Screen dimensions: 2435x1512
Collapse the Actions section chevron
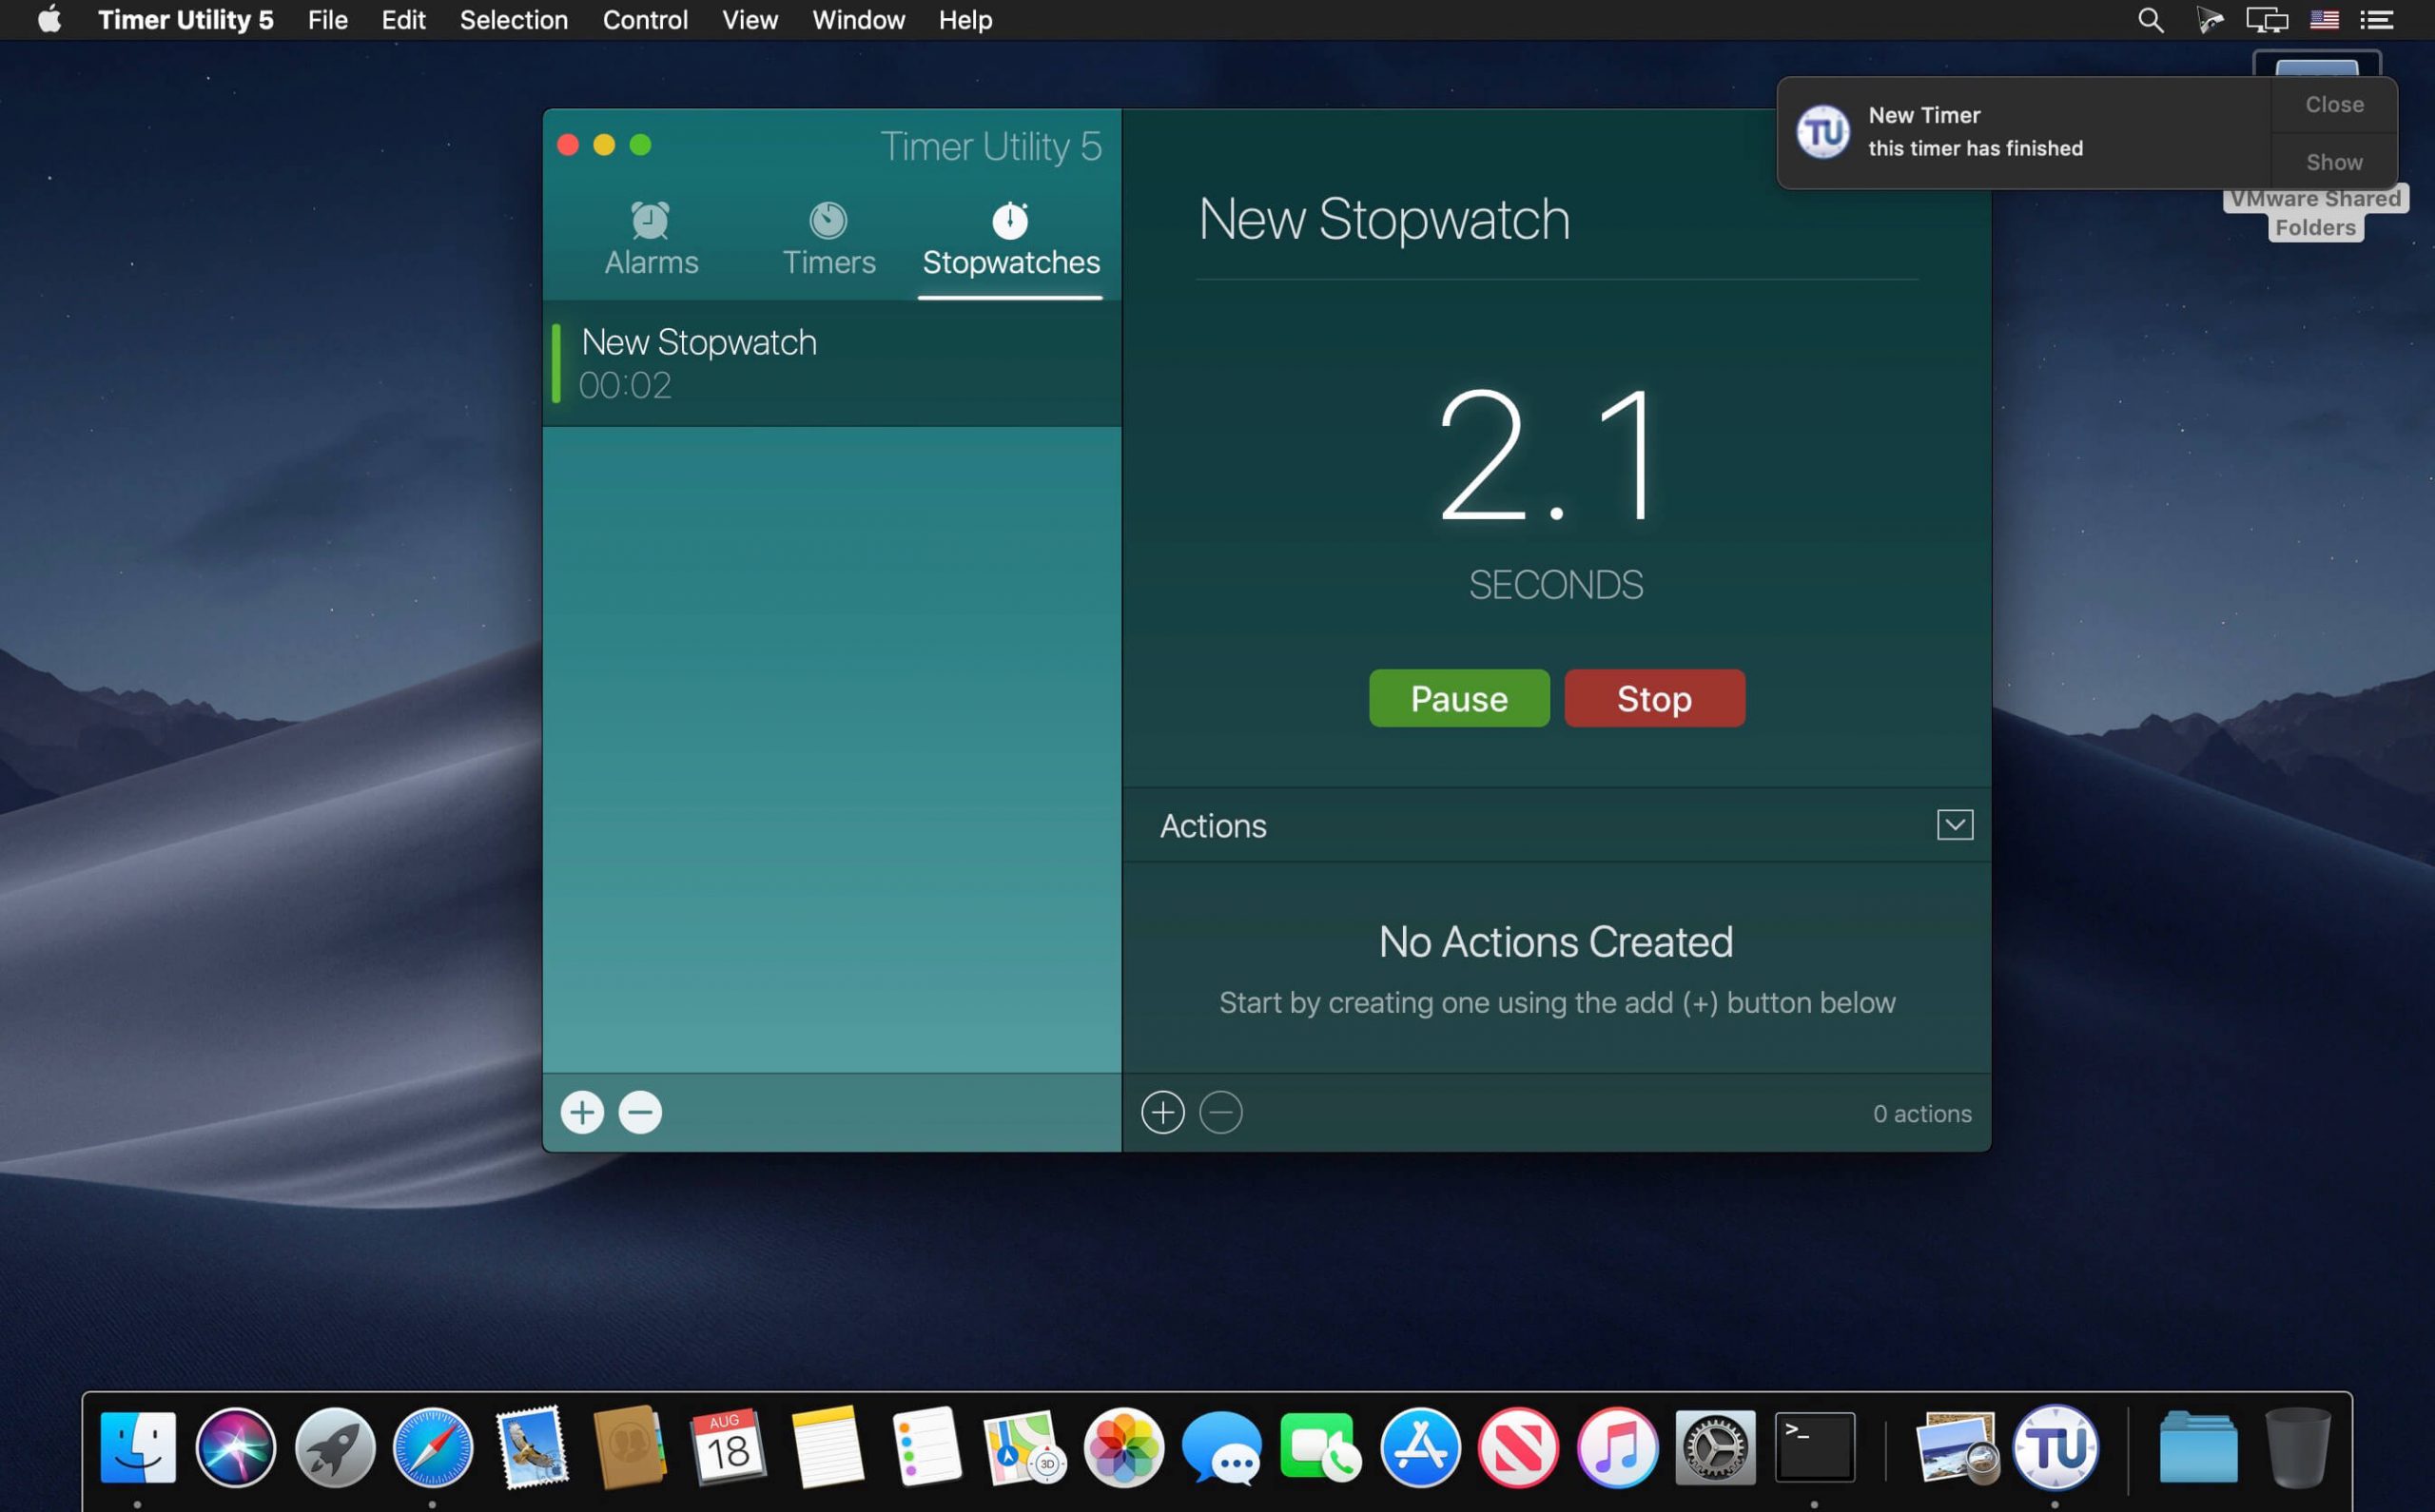click(x=1954, y=825)
